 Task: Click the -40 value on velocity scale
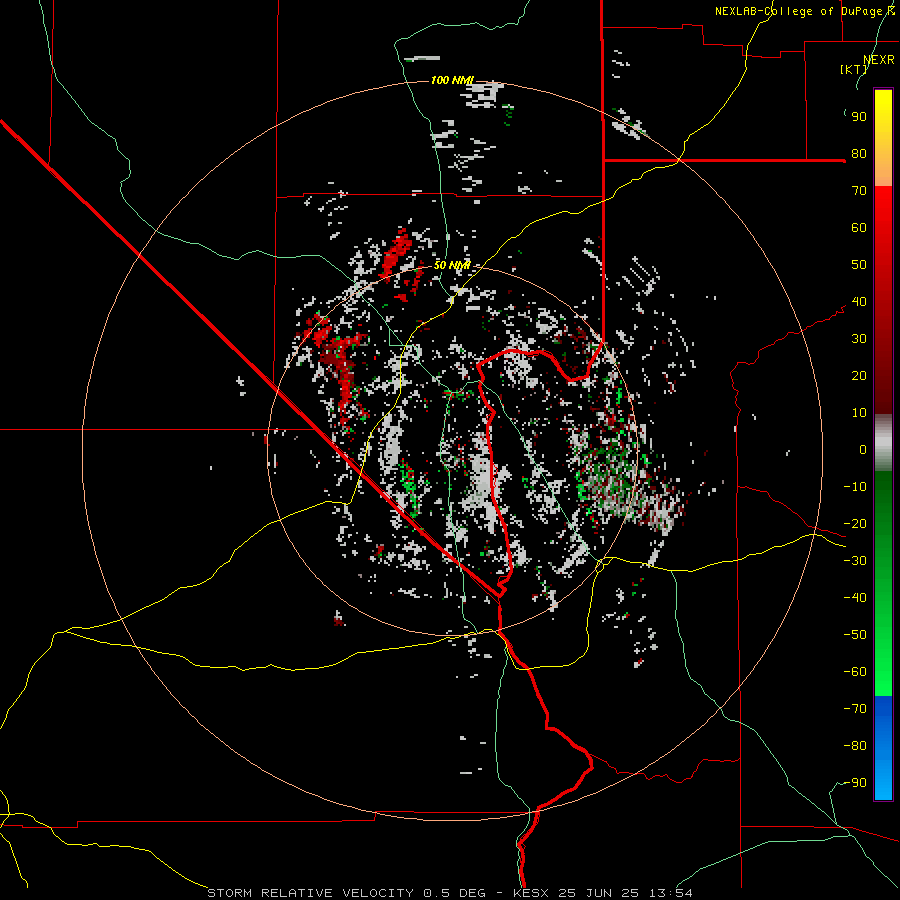855,598
